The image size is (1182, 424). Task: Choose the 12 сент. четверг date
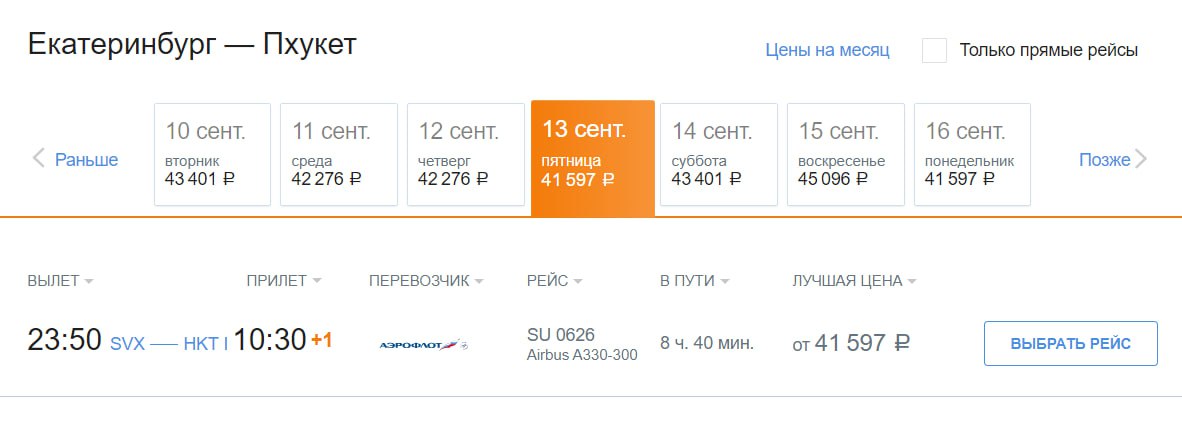tap(465, 154)
